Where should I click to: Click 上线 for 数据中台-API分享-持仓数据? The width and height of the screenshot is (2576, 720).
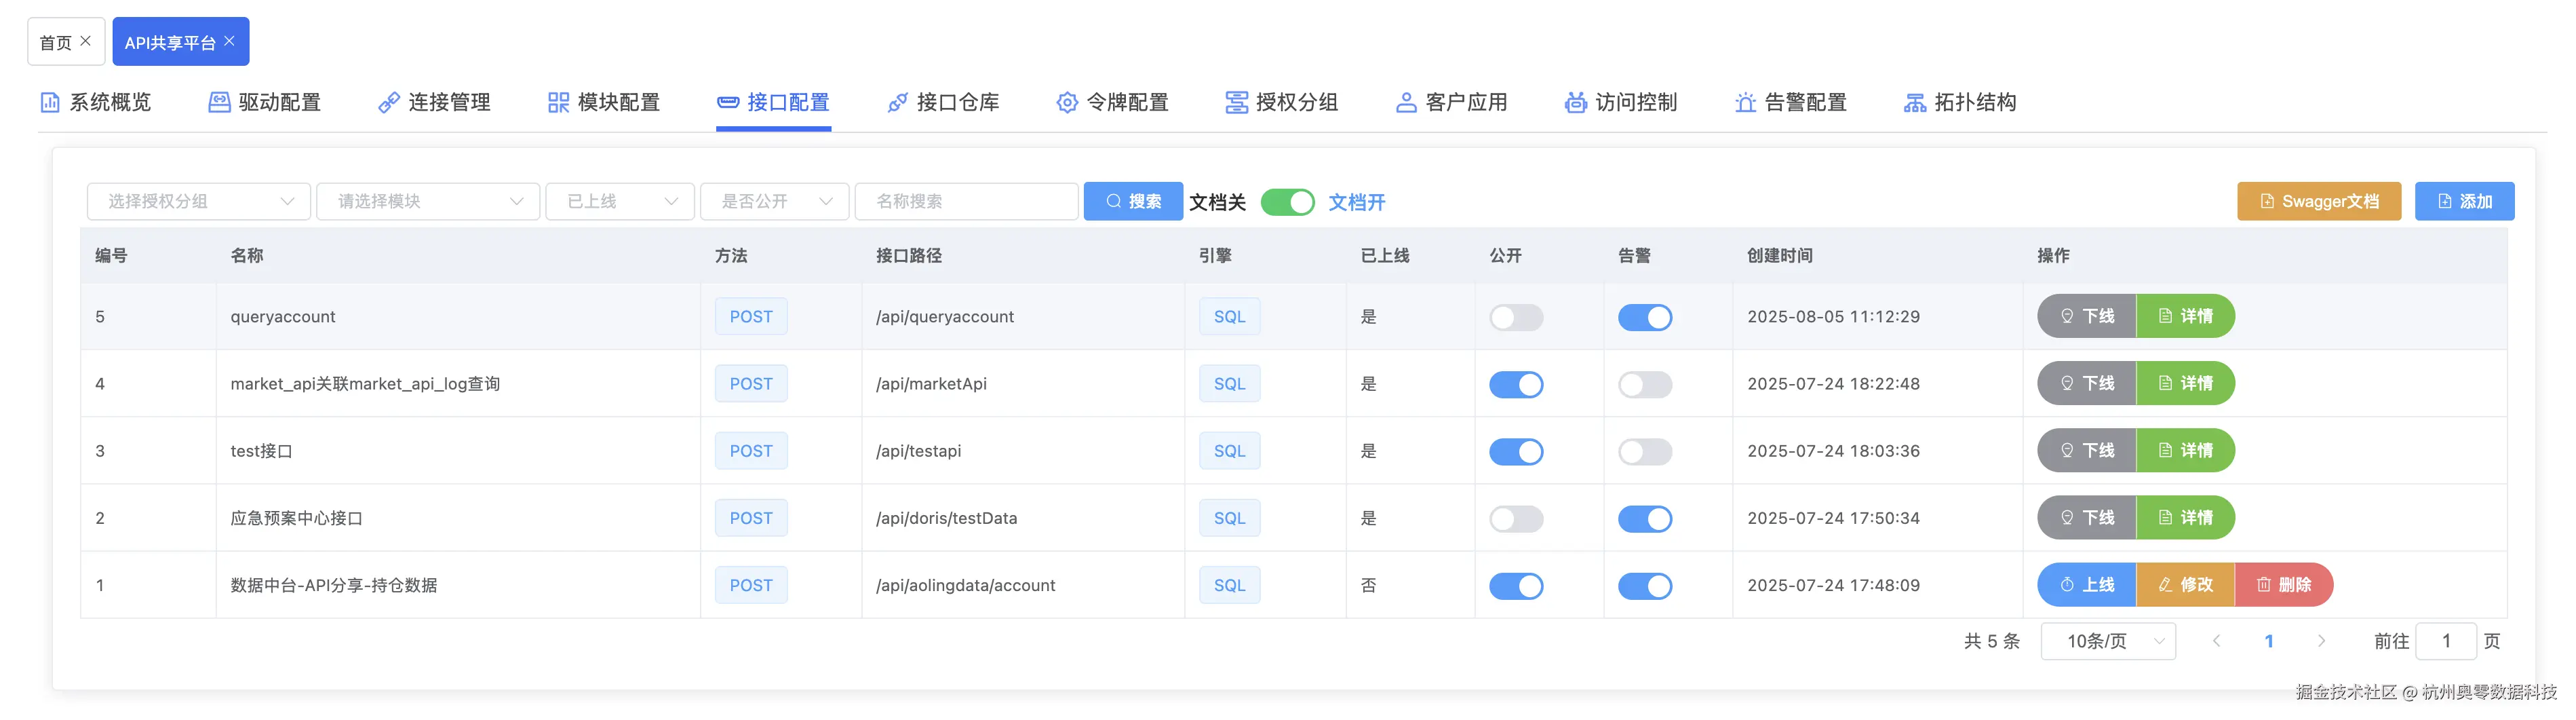tap(2087, 585)
